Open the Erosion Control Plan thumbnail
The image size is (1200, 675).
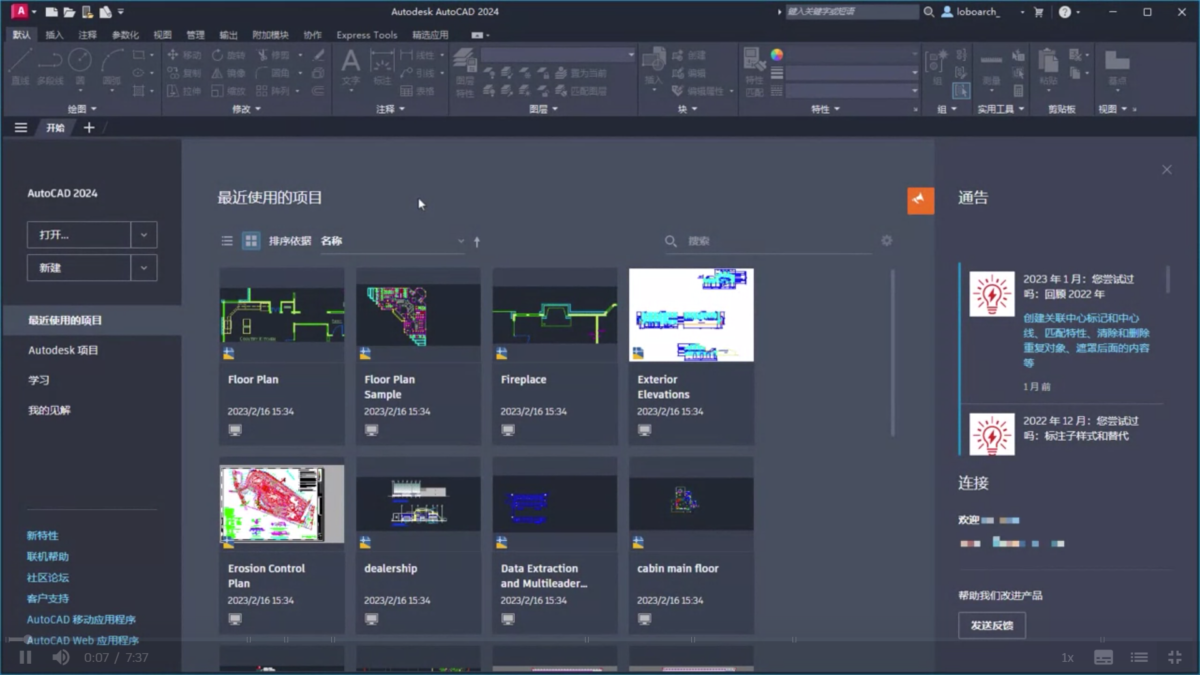(282, 503)
